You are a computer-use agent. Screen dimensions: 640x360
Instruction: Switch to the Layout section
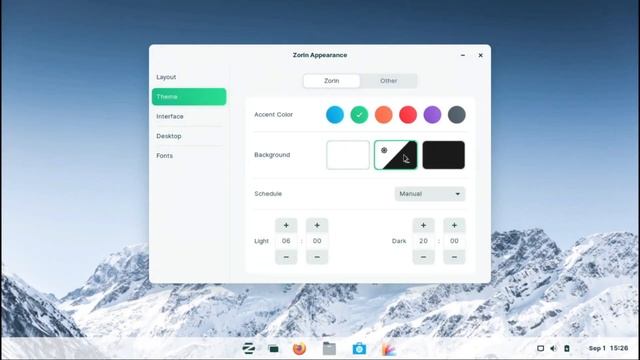point(189,77)
